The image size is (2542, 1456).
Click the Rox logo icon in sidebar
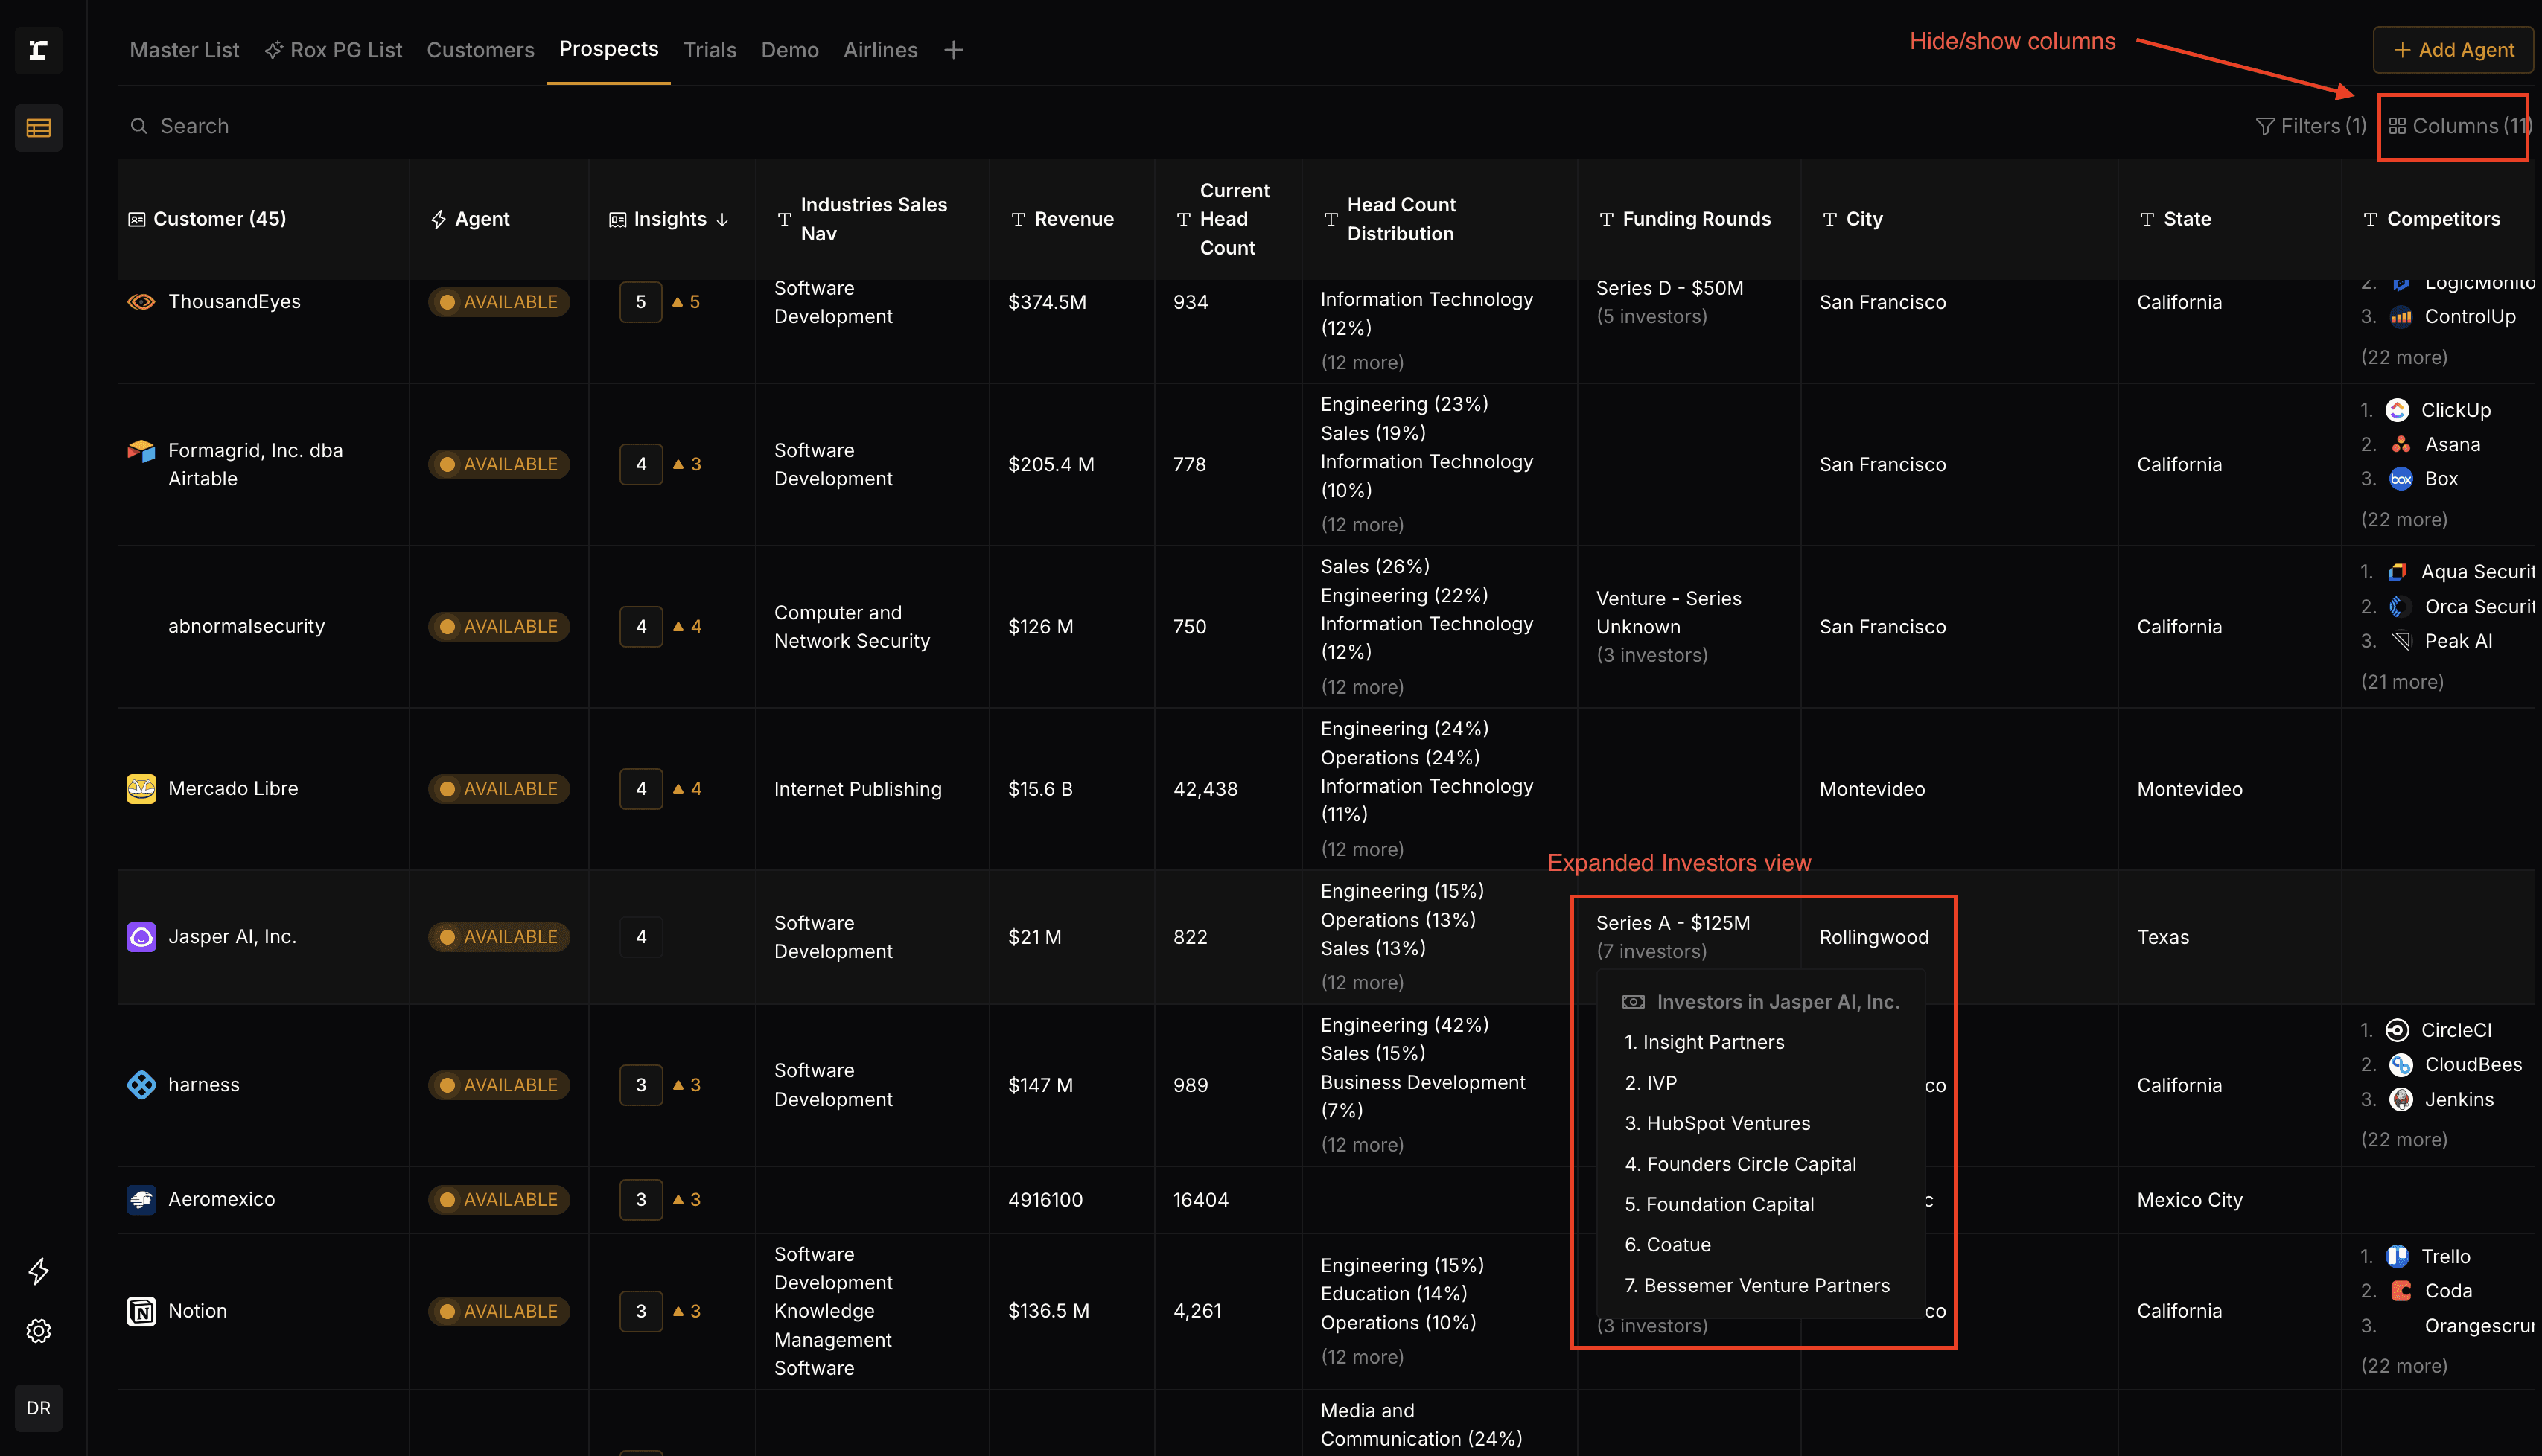coord(38,50)
